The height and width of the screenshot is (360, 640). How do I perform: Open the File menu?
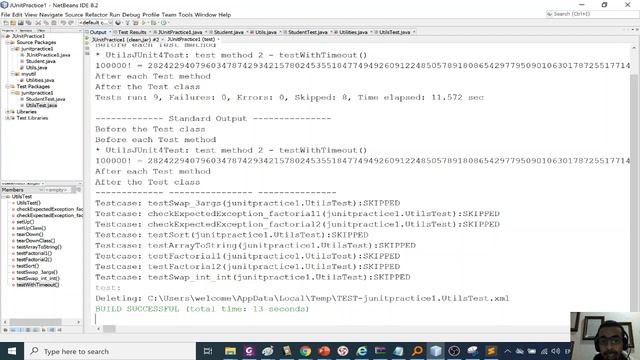point(5,15)
